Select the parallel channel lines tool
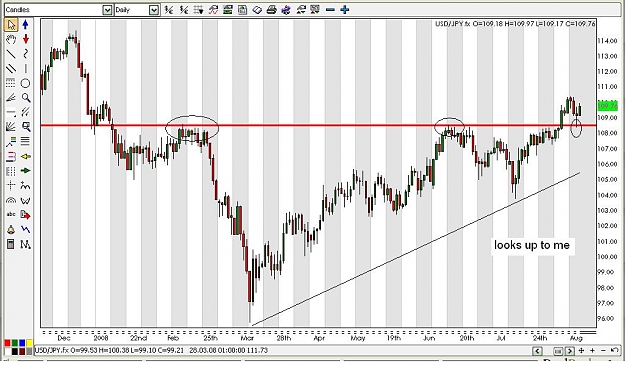The width and height of the screenshot is (625, 366). coord(11,69)
